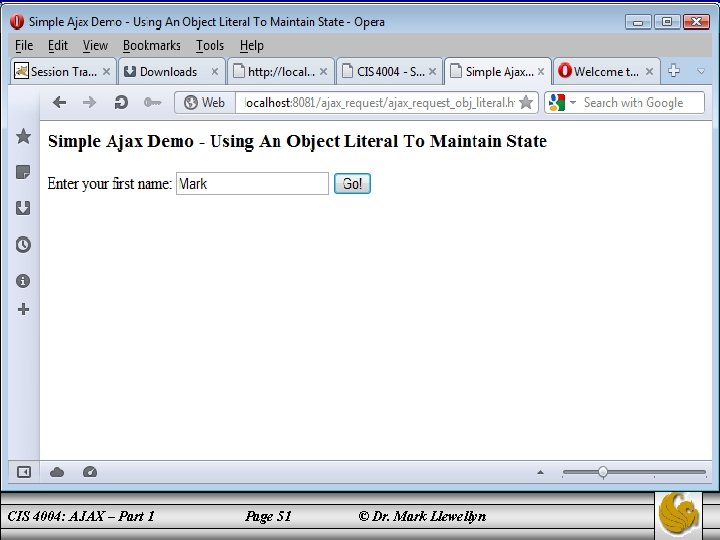Click the Back navigation arrow

point(59,102)
